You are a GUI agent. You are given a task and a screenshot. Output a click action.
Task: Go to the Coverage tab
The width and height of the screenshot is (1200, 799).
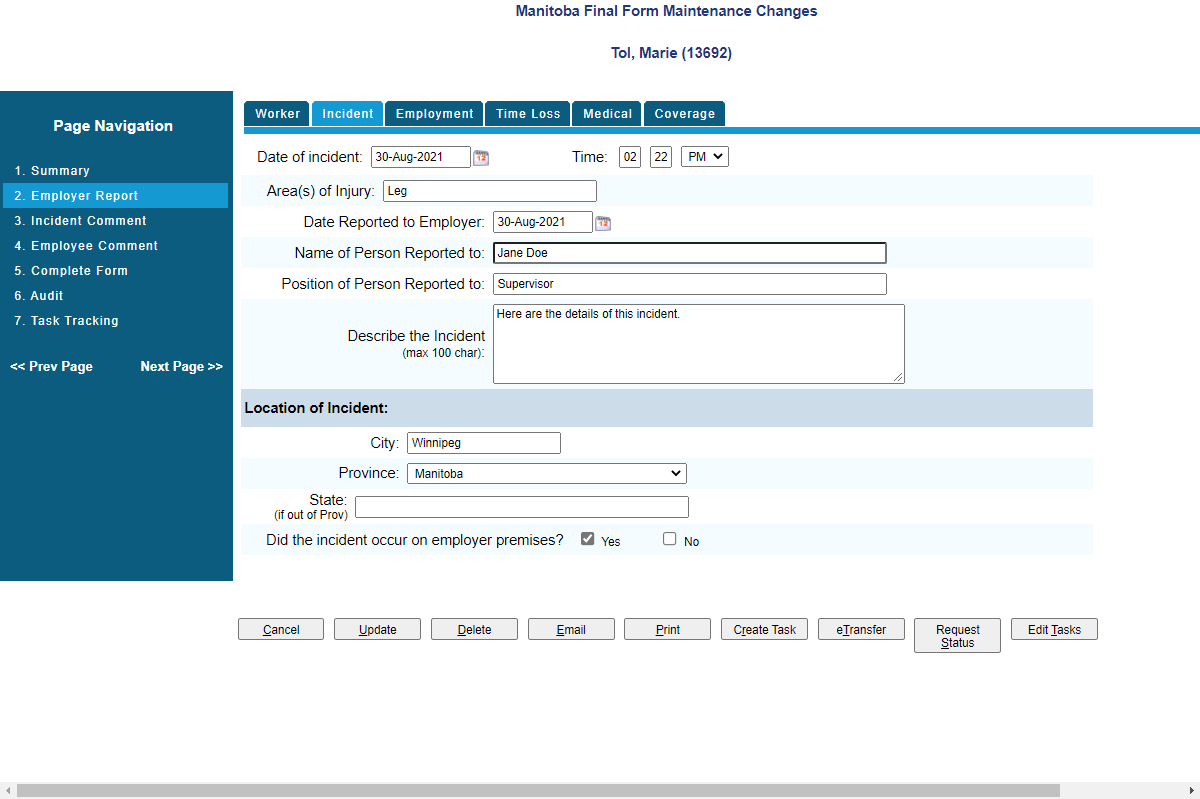pos(685,114)
